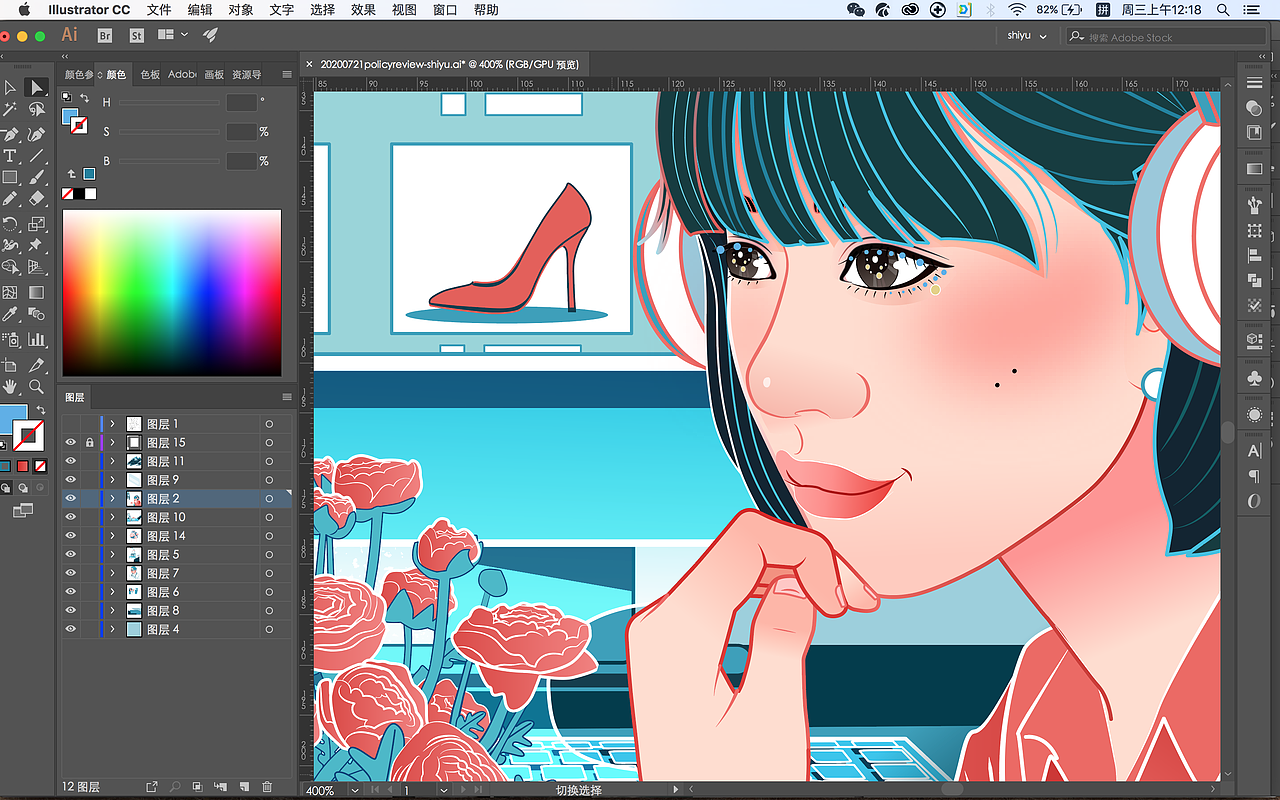
Task: Expand 图层 14 chevron
Action: [112, 536]
